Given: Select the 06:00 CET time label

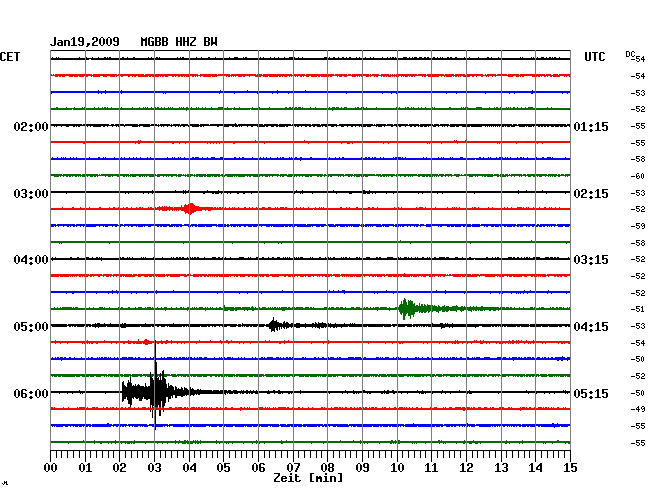Looking at the screenshot, I should [x=31, y=393].
